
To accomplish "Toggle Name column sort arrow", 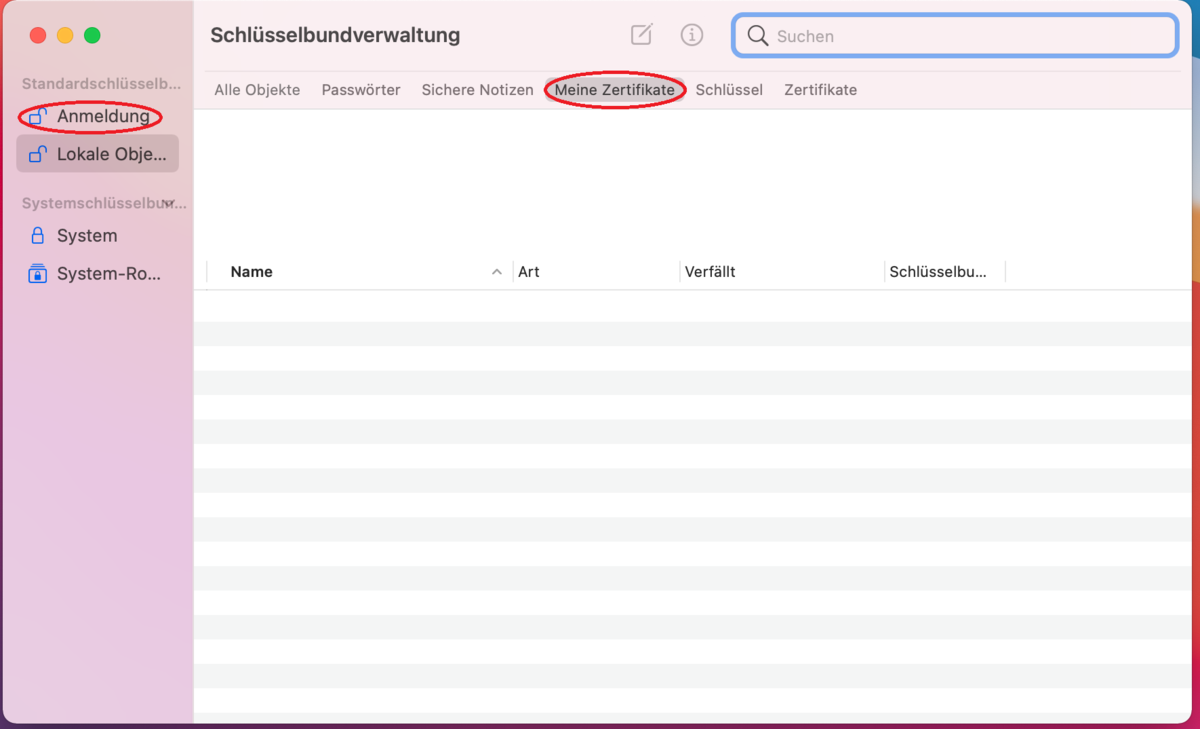I will point(497,272).
